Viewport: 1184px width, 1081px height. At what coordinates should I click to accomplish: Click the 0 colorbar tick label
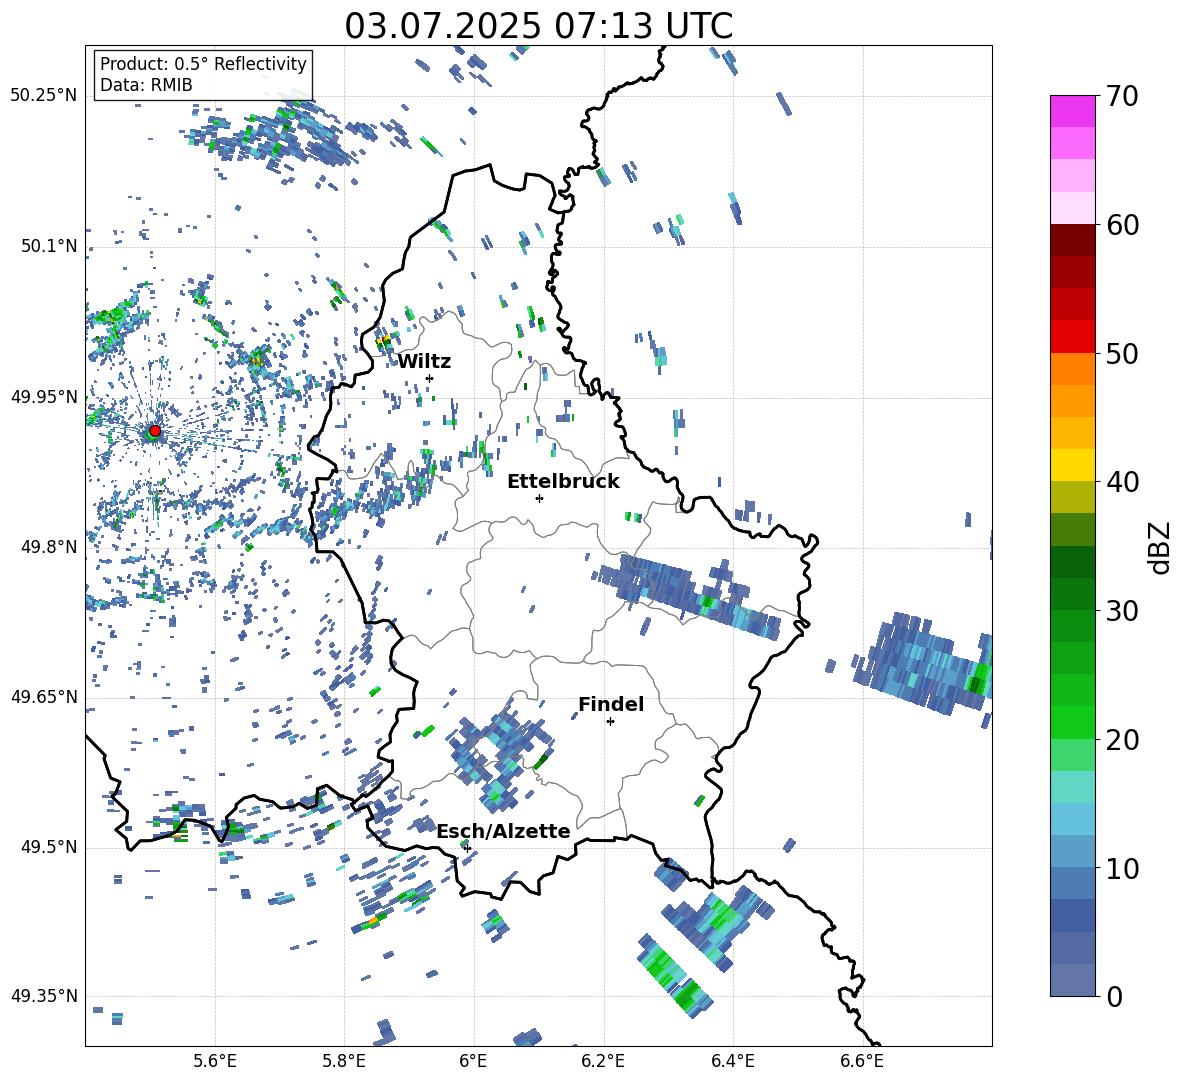coord(1114,996)
